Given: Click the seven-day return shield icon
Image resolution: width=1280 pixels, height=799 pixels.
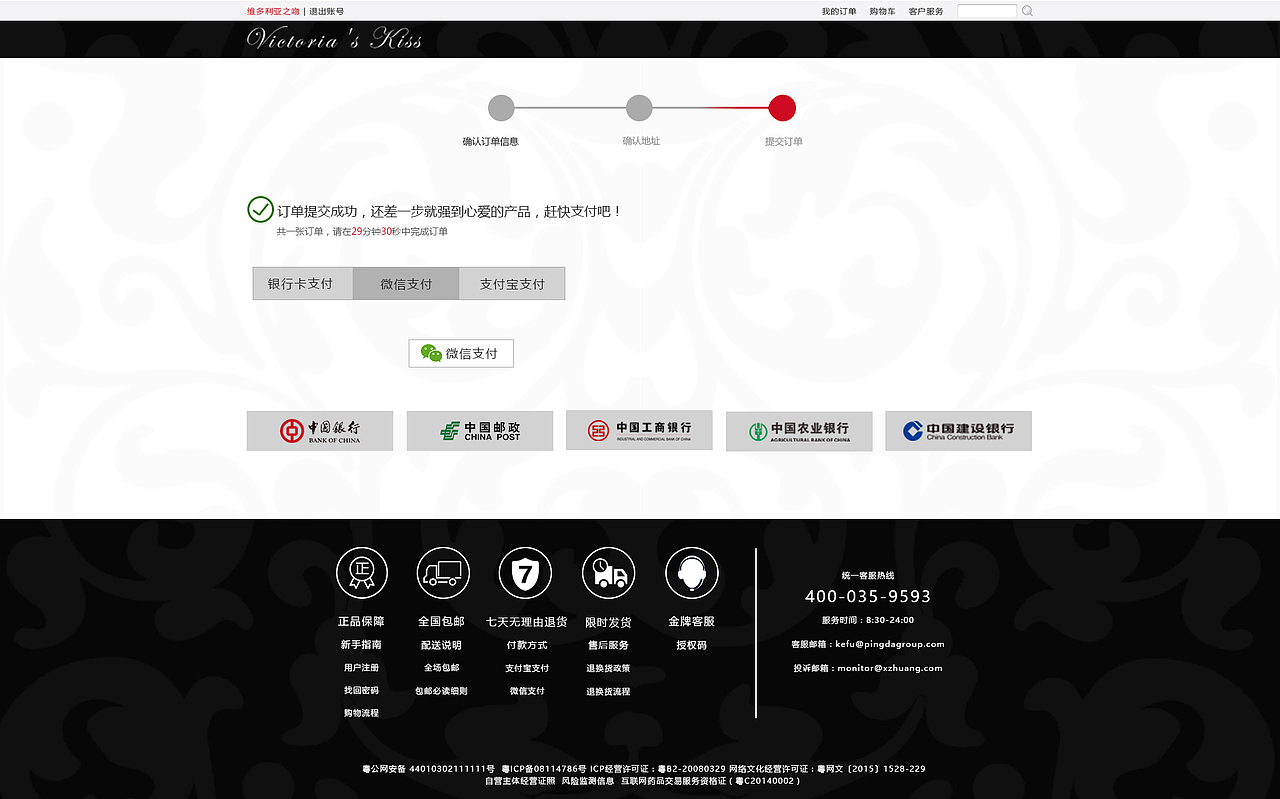Looking at the screenshot, I should [x=525, y=573].
